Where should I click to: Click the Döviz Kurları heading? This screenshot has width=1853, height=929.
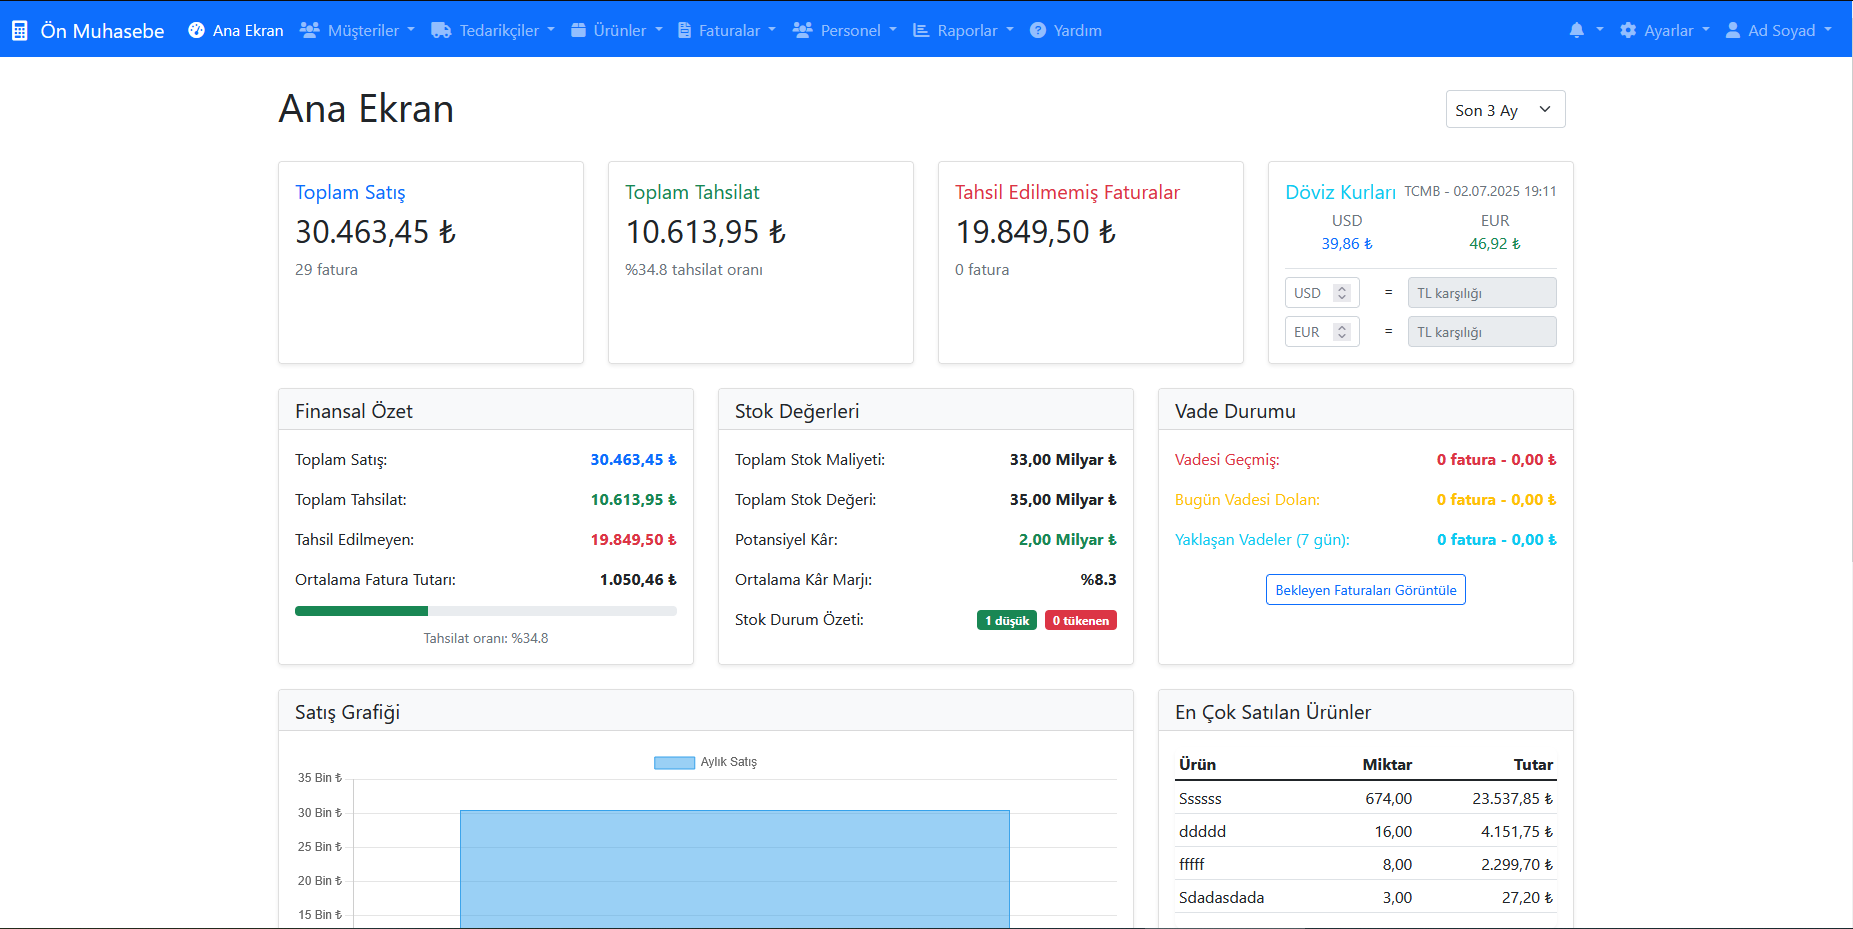click(1340, 192)
